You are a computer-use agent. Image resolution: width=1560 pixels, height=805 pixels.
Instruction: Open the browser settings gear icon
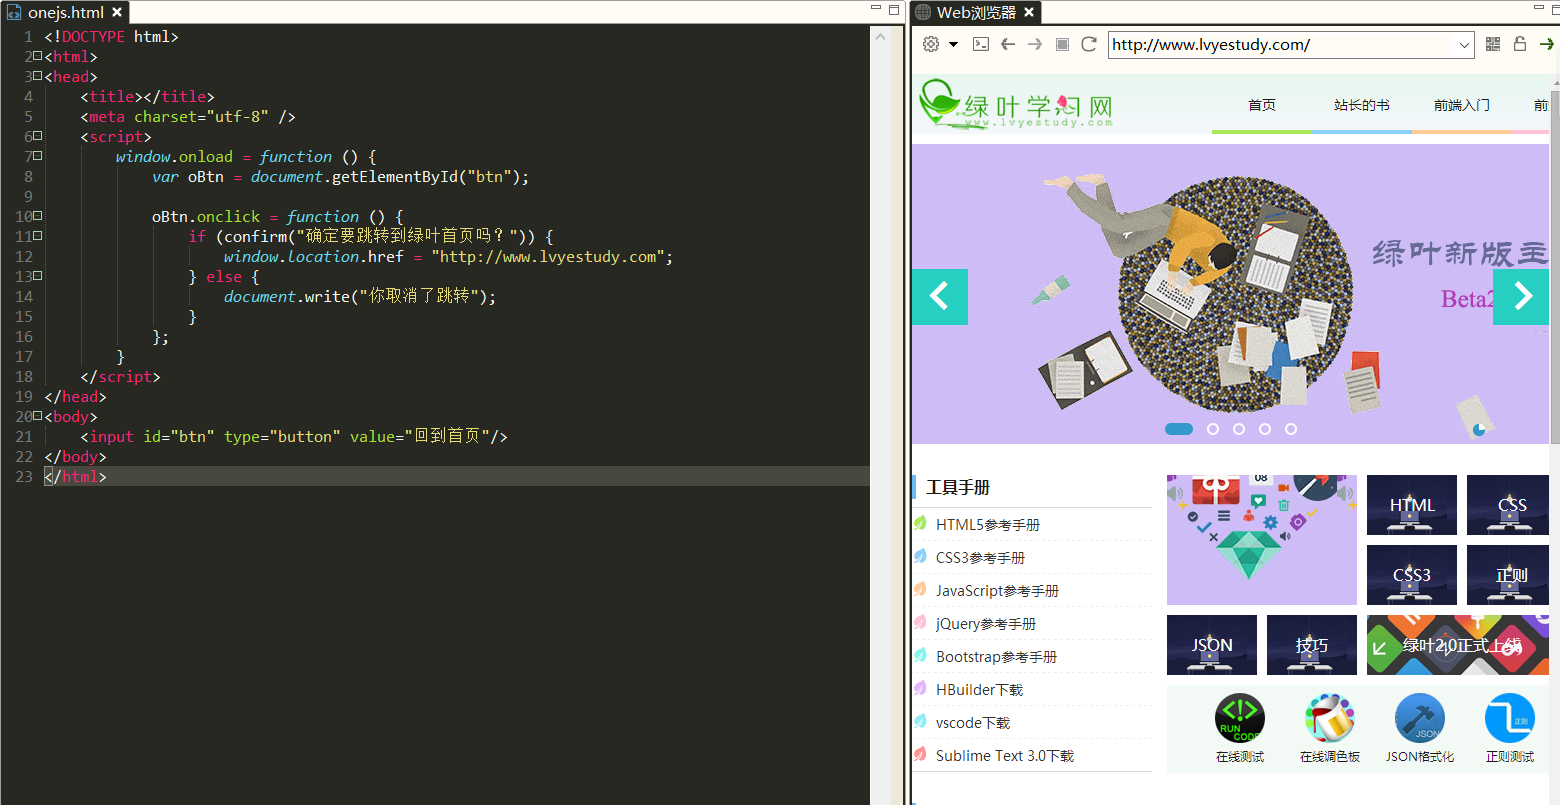point(929,44)
